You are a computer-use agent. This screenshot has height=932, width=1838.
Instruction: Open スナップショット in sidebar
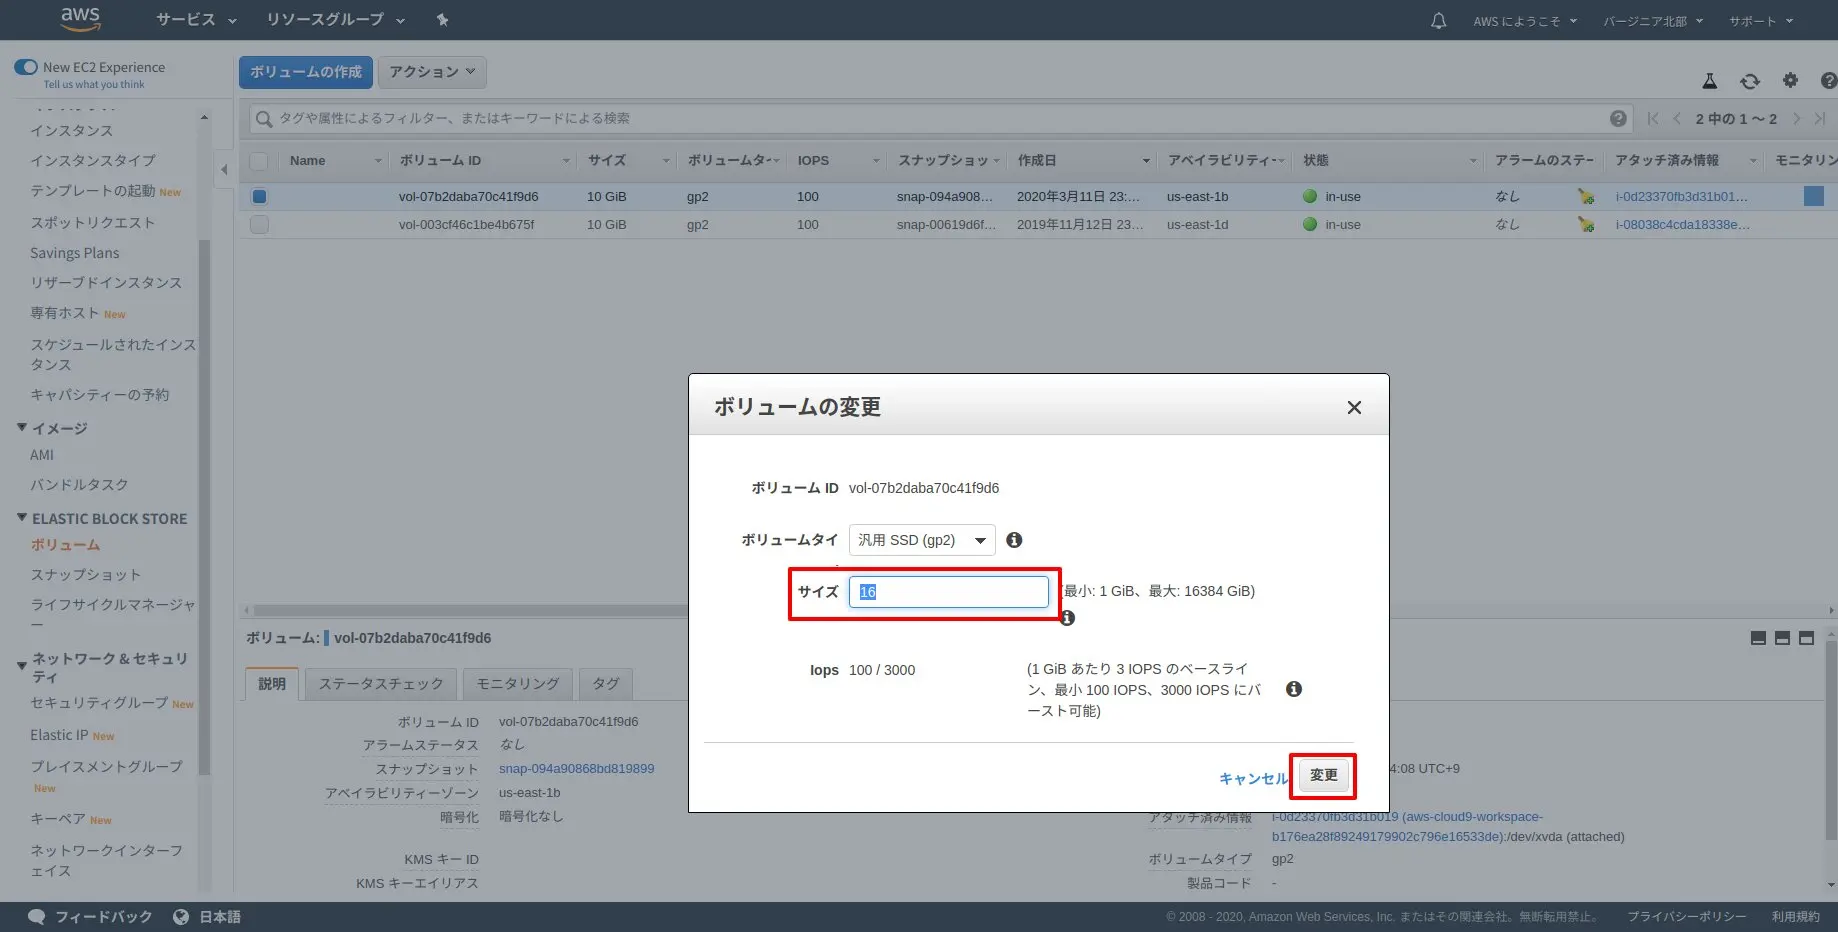pyautogui.click(x=86, y=575)
